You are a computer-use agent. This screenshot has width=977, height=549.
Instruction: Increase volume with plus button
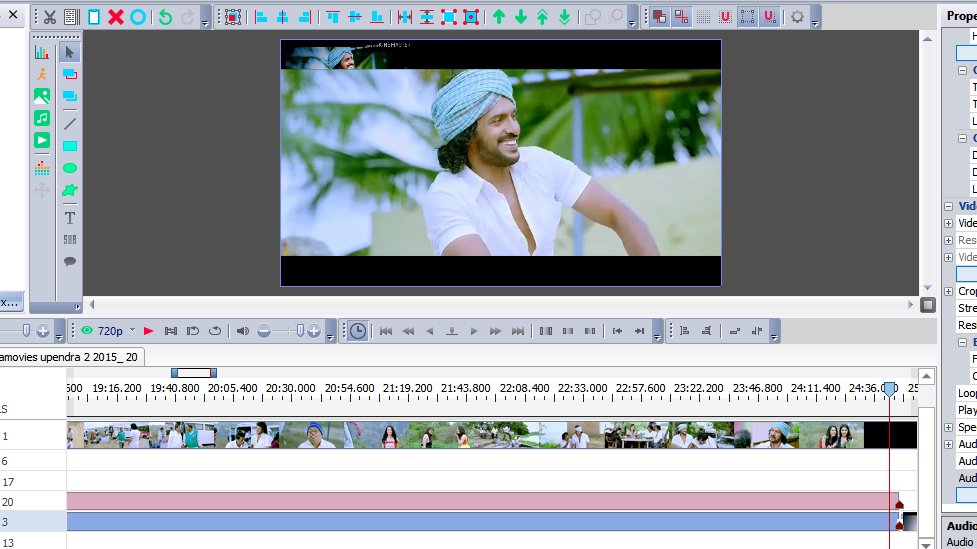point(313,331)
